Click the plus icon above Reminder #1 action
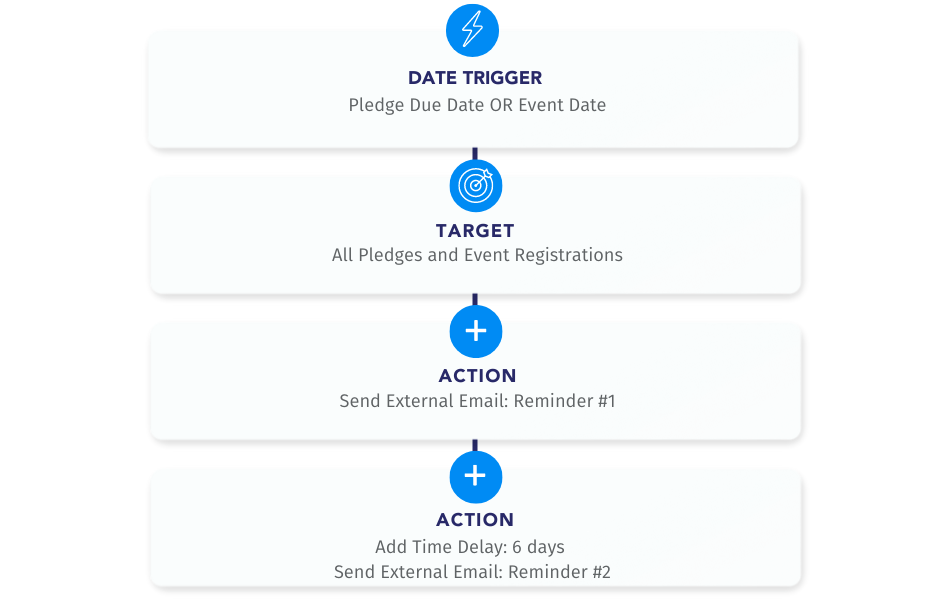This screenshot has width=950, height=600. (476, 331)
